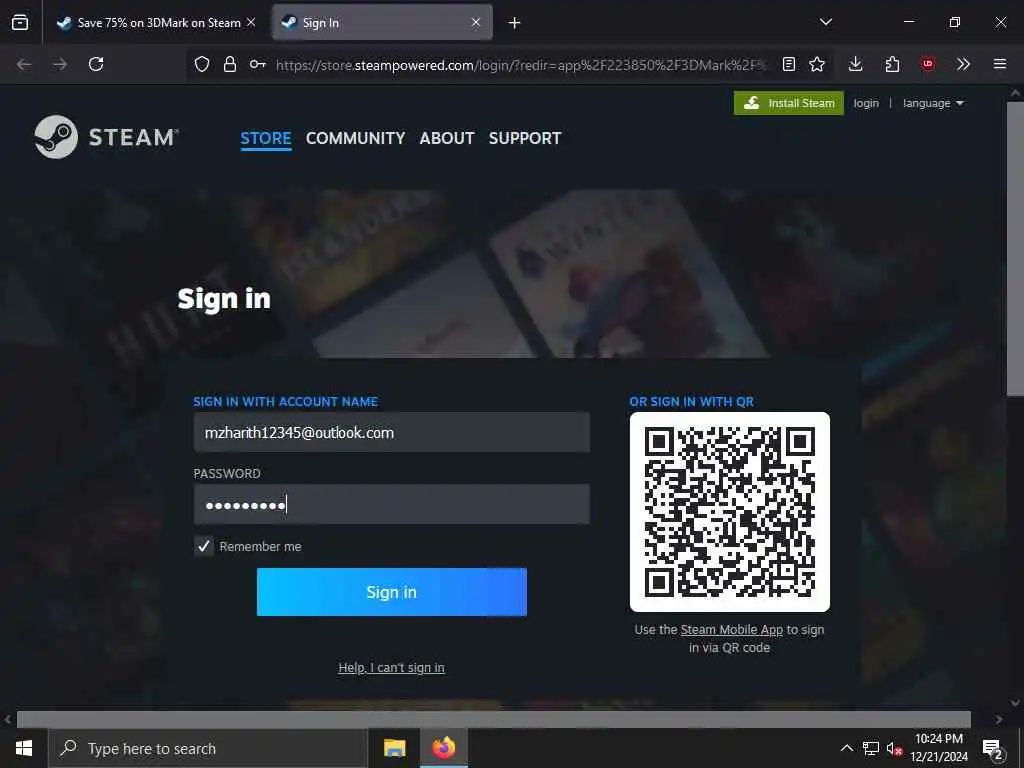The image size is (1024, 768).
Task: Click the account name input field
Action: 392,432
